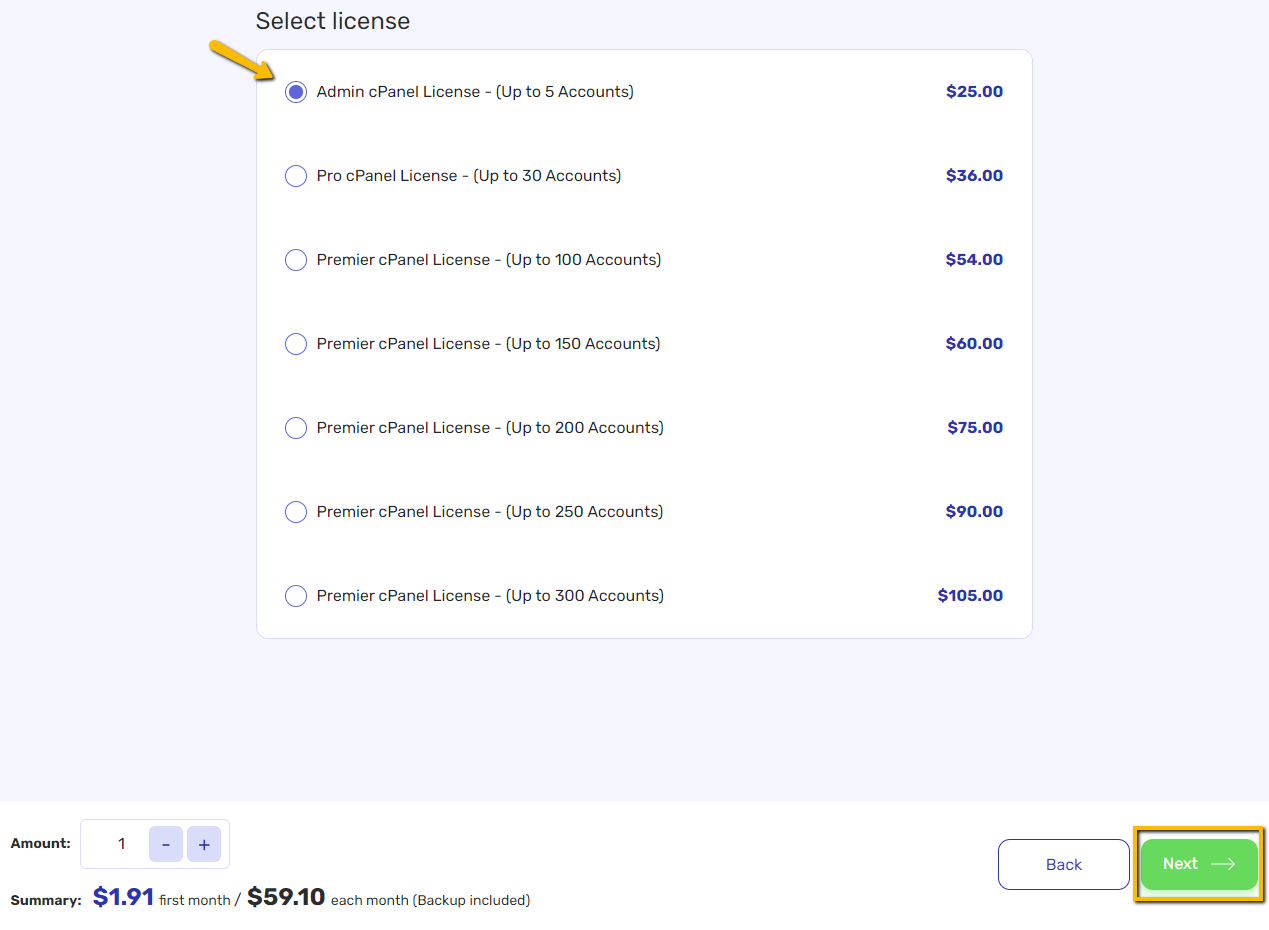Select Premier cPanel License up to 100 Accounts
Image resolution: width=1269 pixels, height=930 pixels.
296,260
